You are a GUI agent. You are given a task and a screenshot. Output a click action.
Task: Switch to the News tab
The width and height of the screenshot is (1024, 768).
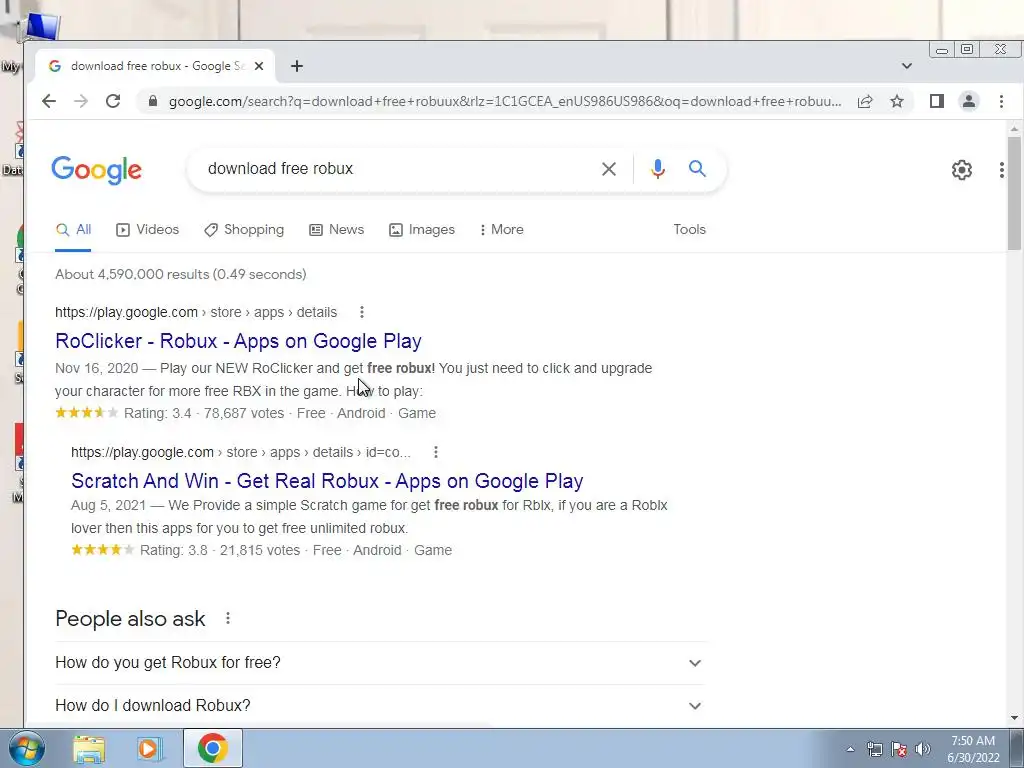pyautogui.click(x=336, y=230)
